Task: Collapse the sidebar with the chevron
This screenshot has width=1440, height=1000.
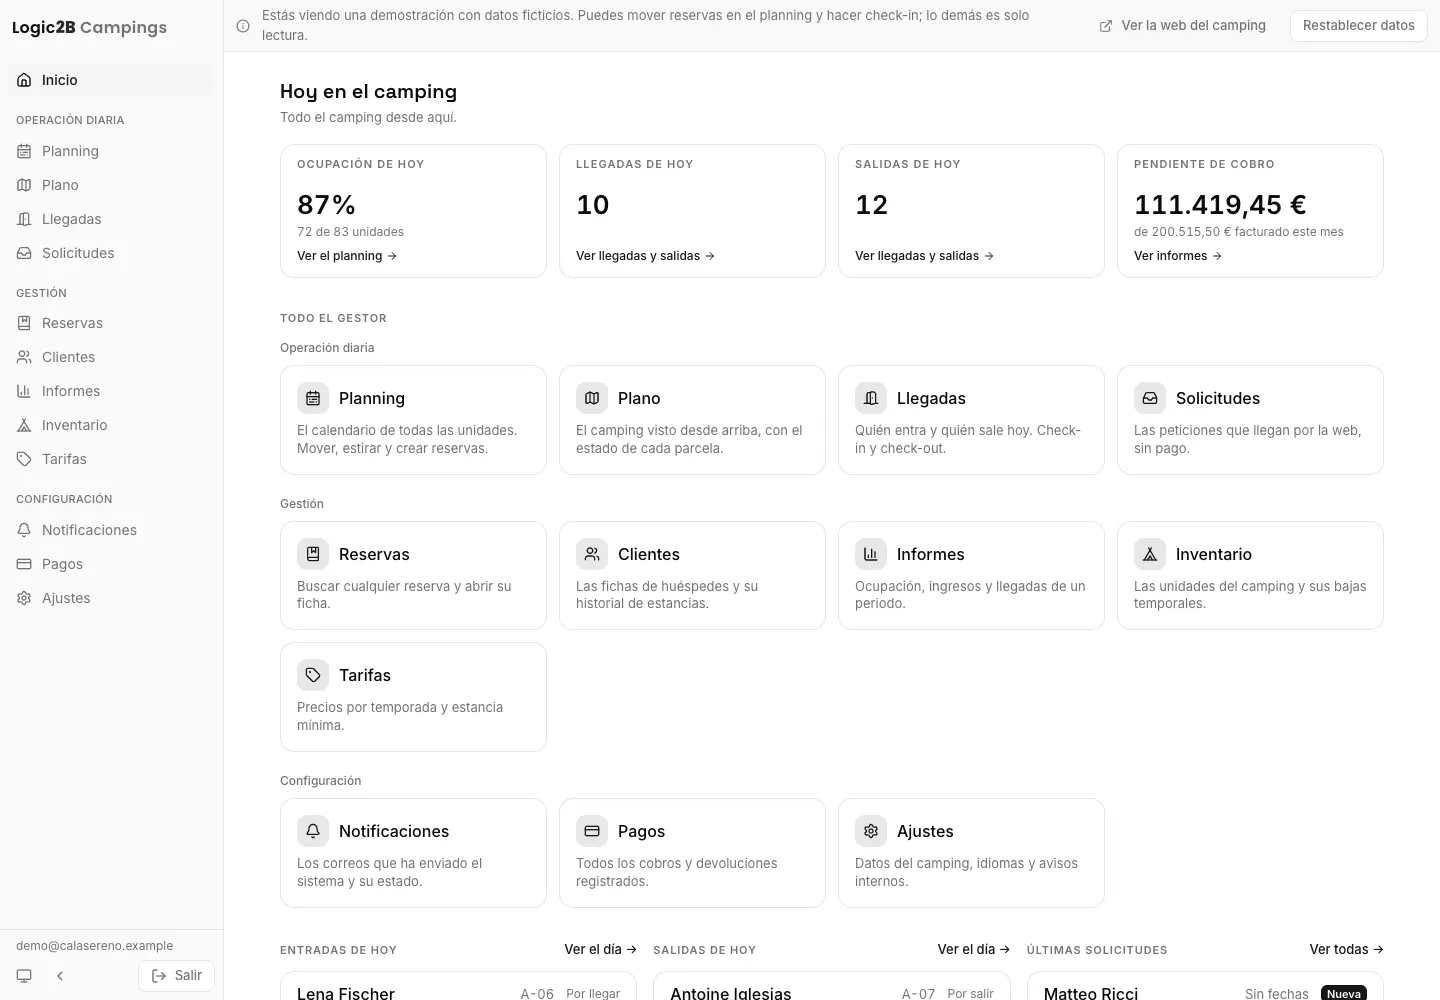Action: pyautogui.click(x=60, y=976)
